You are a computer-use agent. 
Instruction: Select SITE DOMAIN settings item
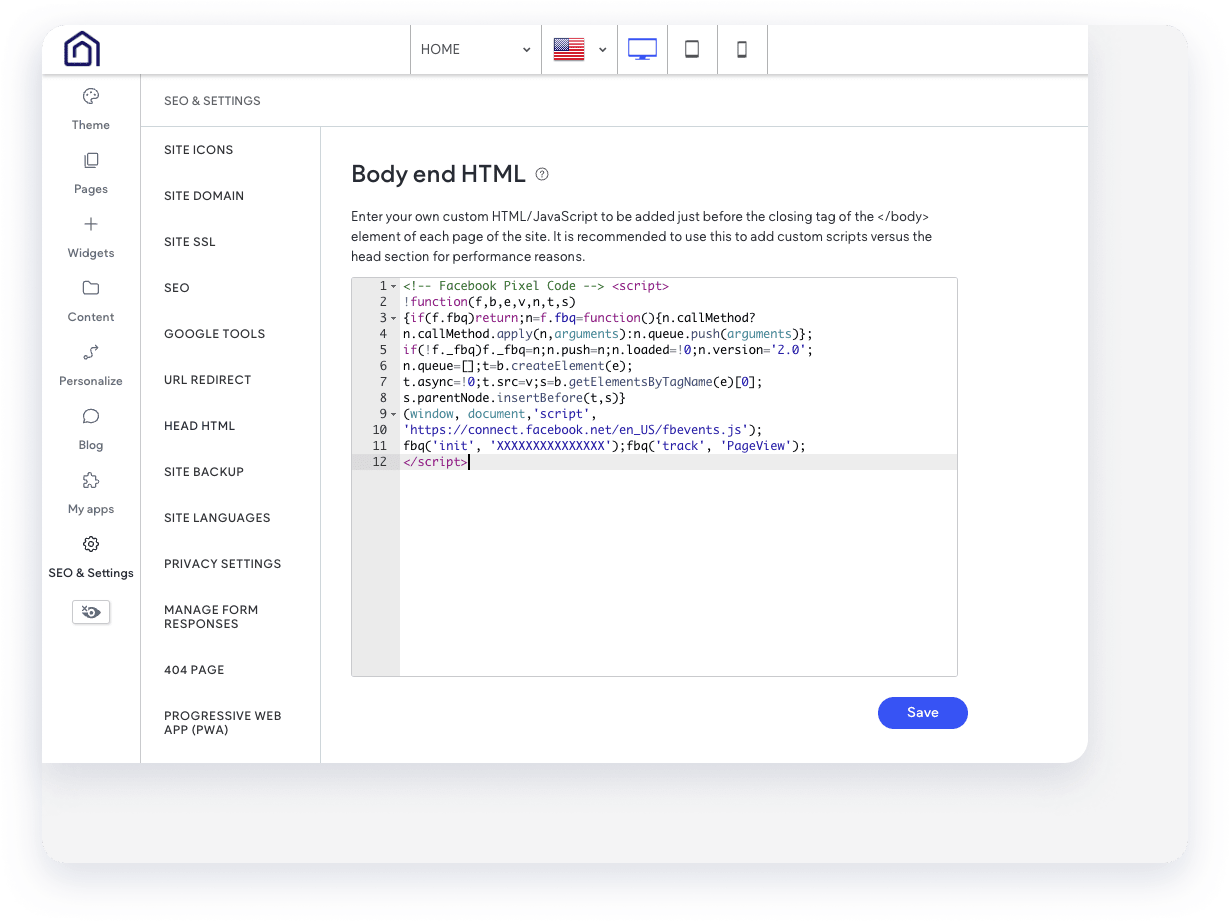204,196
